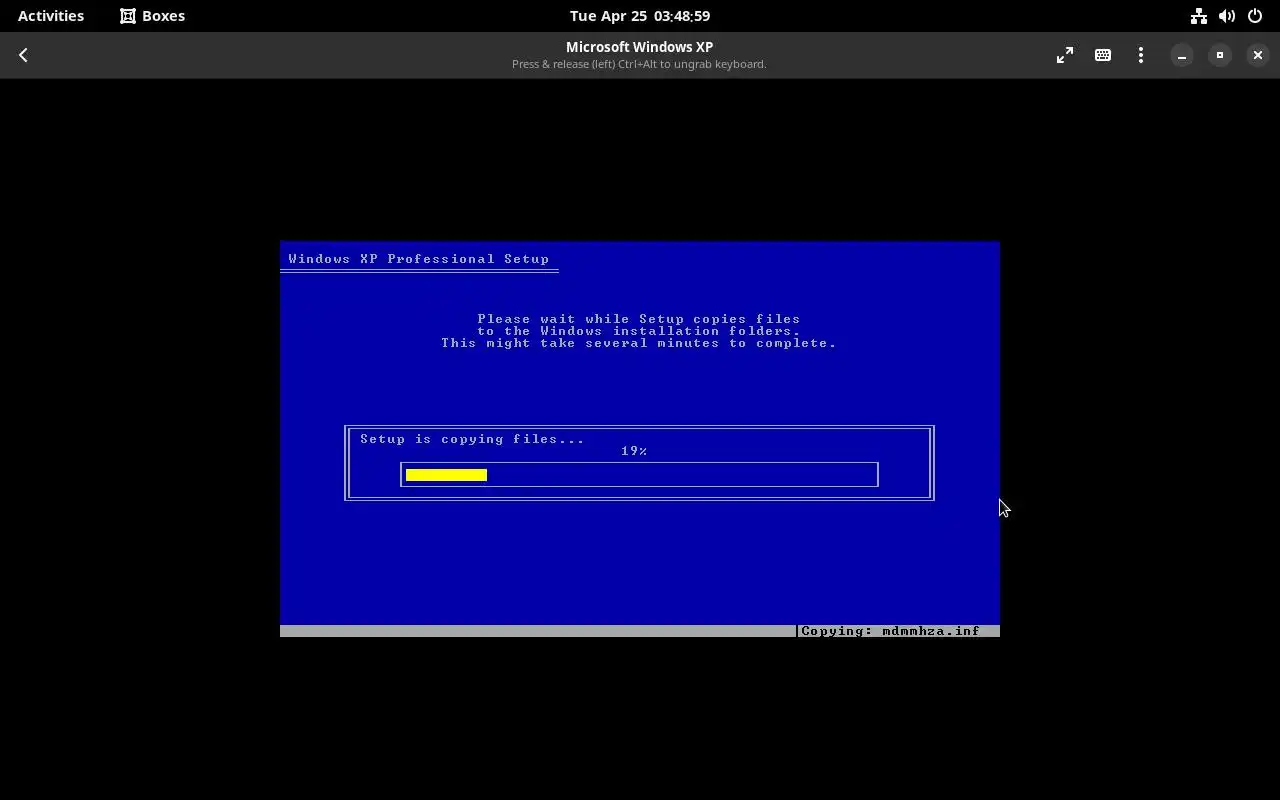Click 'Please wait while Setup copies files' line

(639, 319)
